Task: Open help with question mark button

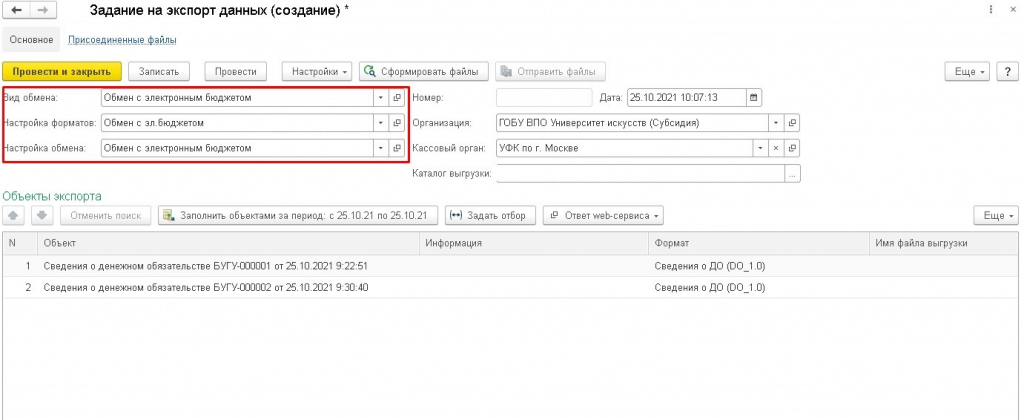Action: point(1008,72)
